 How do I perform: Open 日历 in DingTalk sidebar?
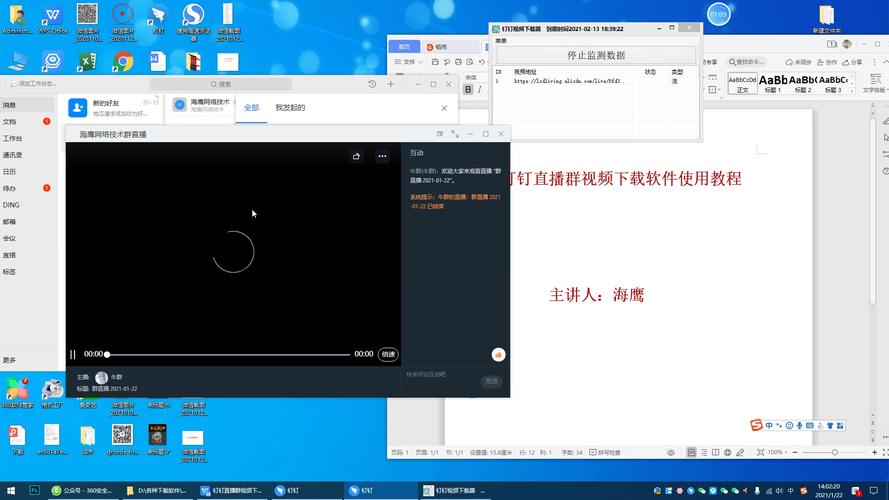pos(9,171)
